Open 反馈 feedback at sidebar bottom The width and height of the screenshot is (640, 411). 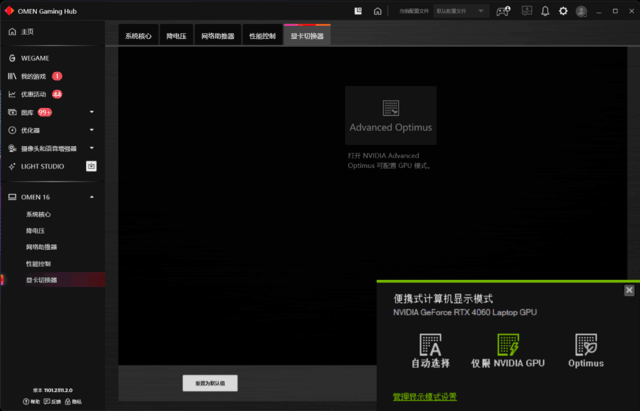tap(52, 402)
